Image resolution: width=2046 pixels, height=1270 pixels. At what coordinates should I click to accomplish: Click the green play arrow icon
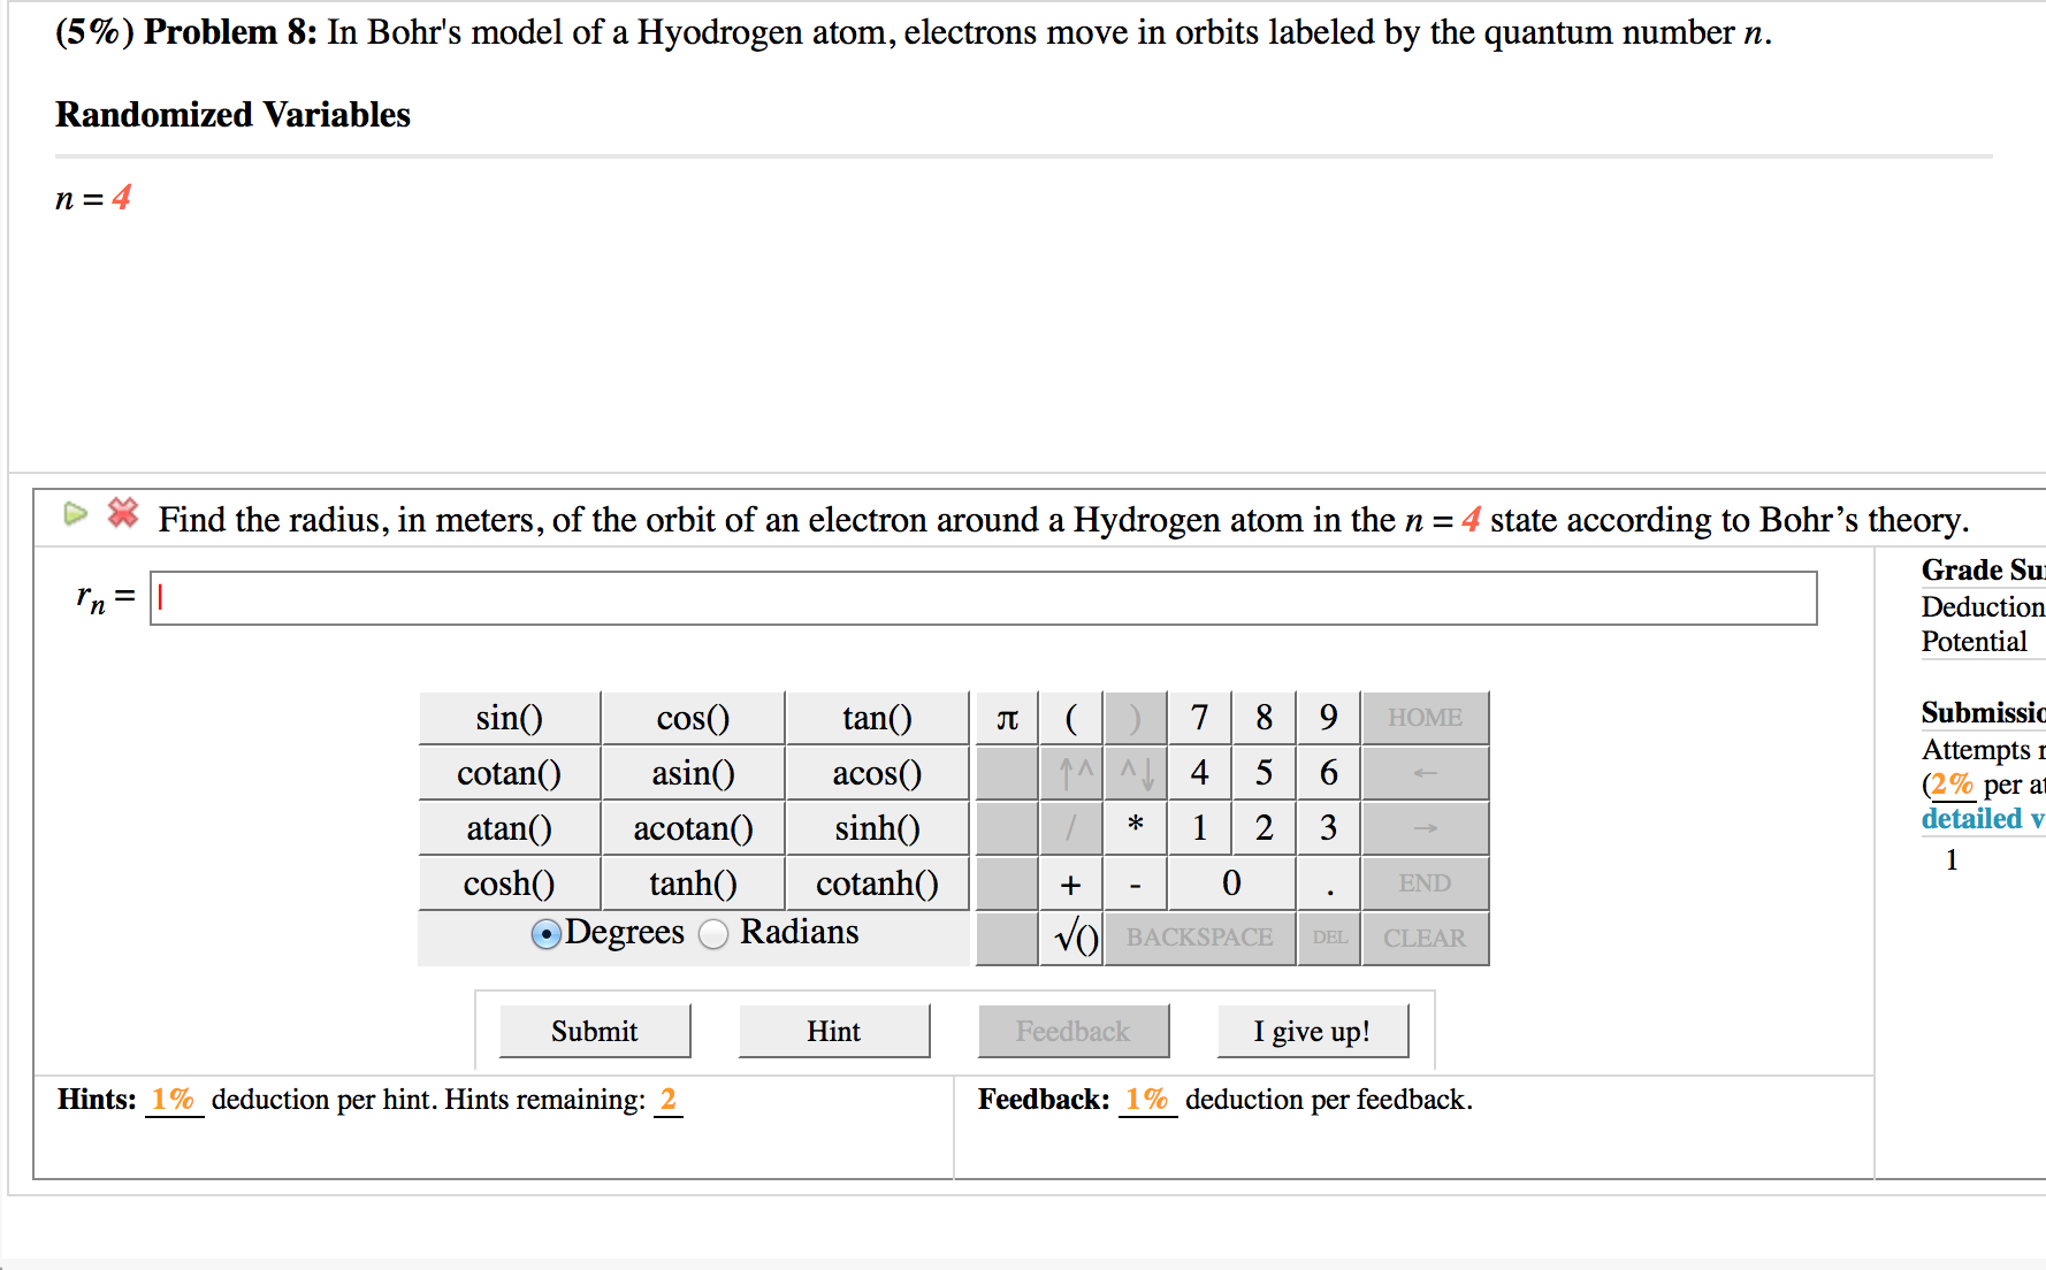pos(75,514)
